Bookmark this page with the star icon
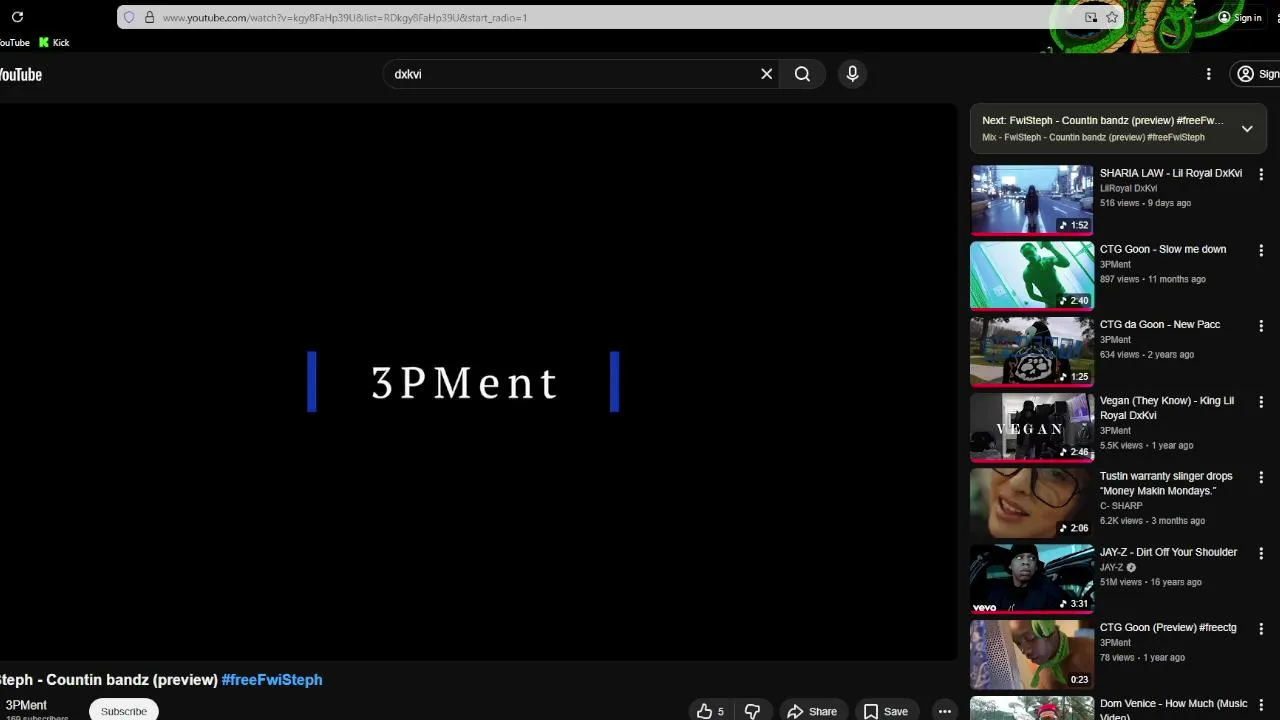Image resolution: width=1280 pixels, height=720 pixels. (1111, 17)
